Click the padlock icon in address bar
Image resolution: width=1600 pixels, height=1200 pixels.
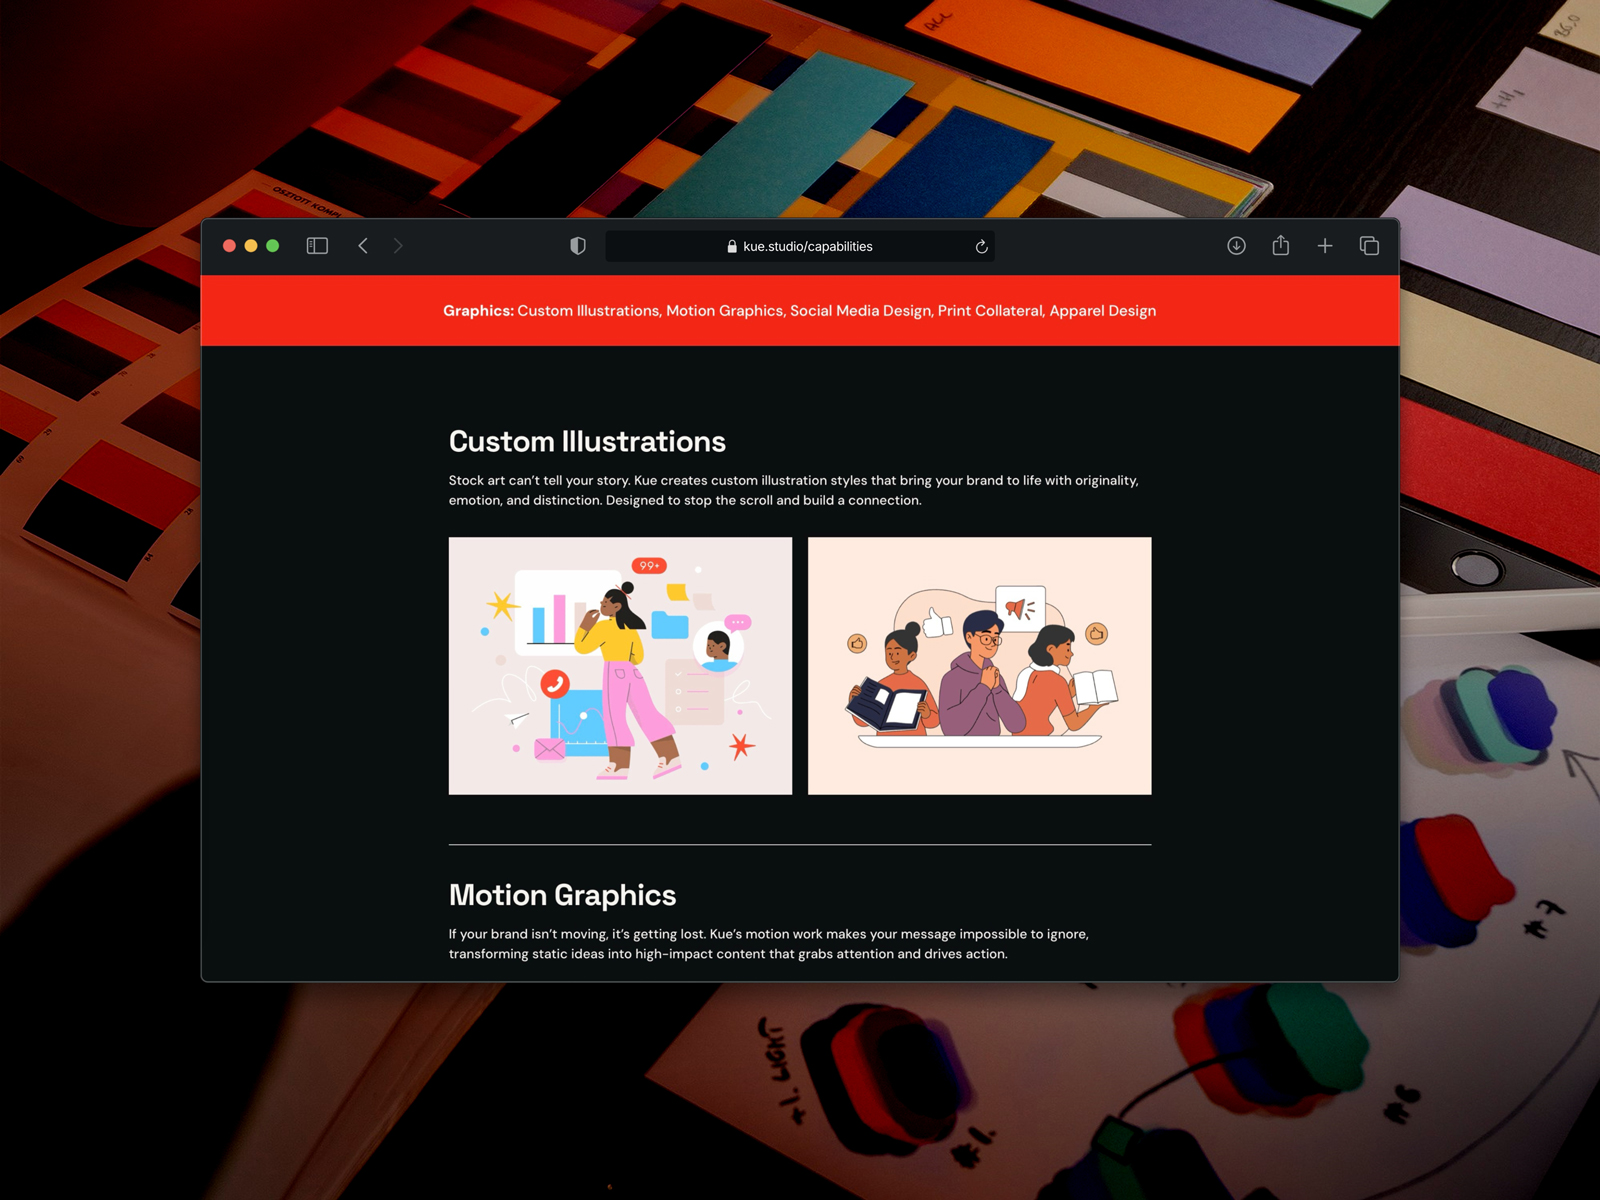pyautogui.click(x=732, y=247)
